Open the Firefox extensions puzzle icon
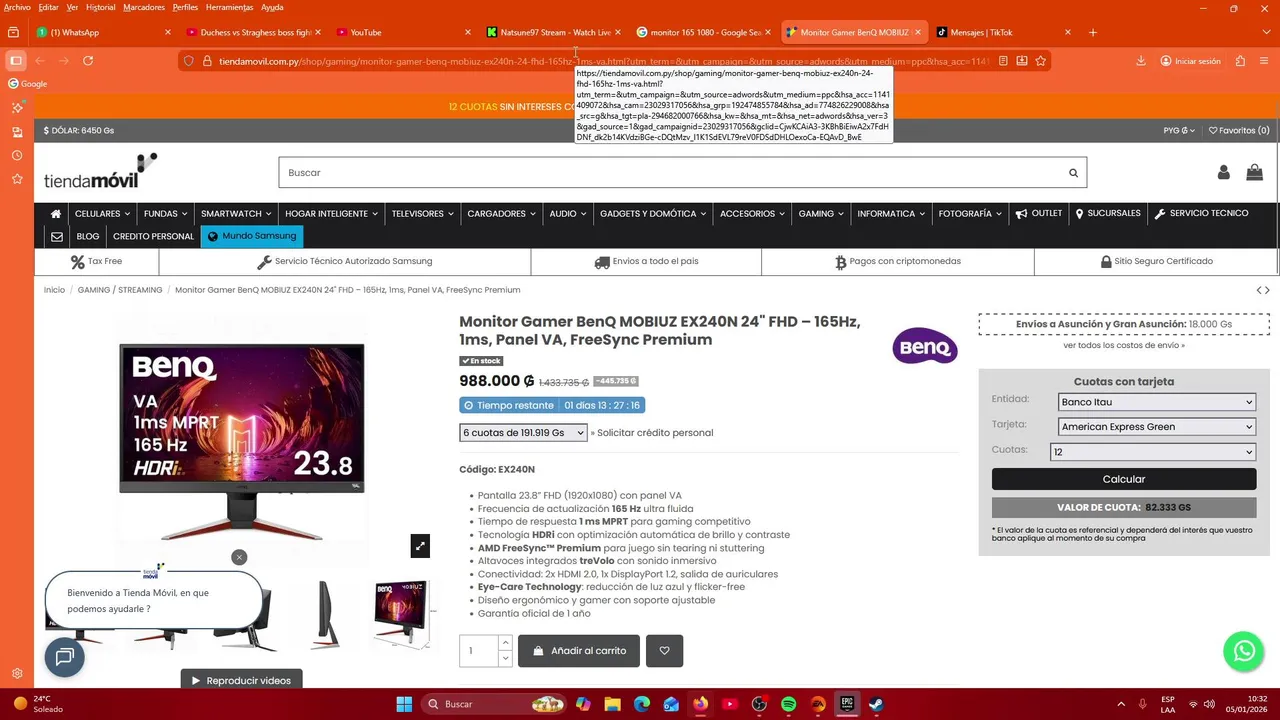 pyautogui.click(x=1240, y=61)
